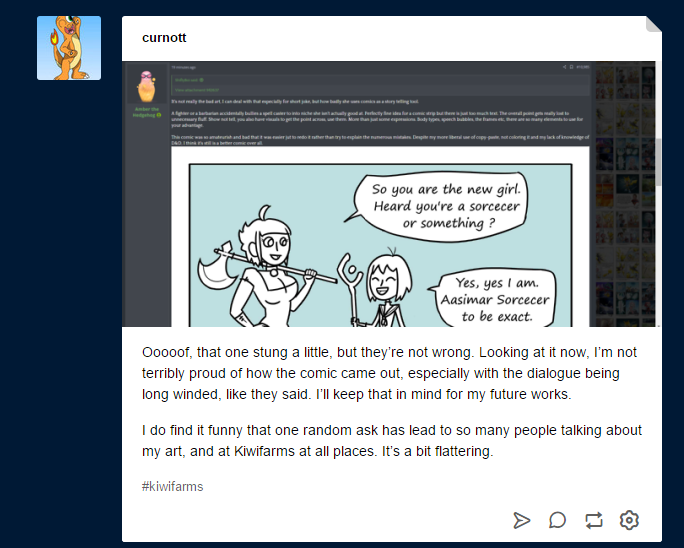The width and height of the screenshot is (684, 548).
Task: Click the 'So you are the new girl' speech bubble
Action: point(441,206)
